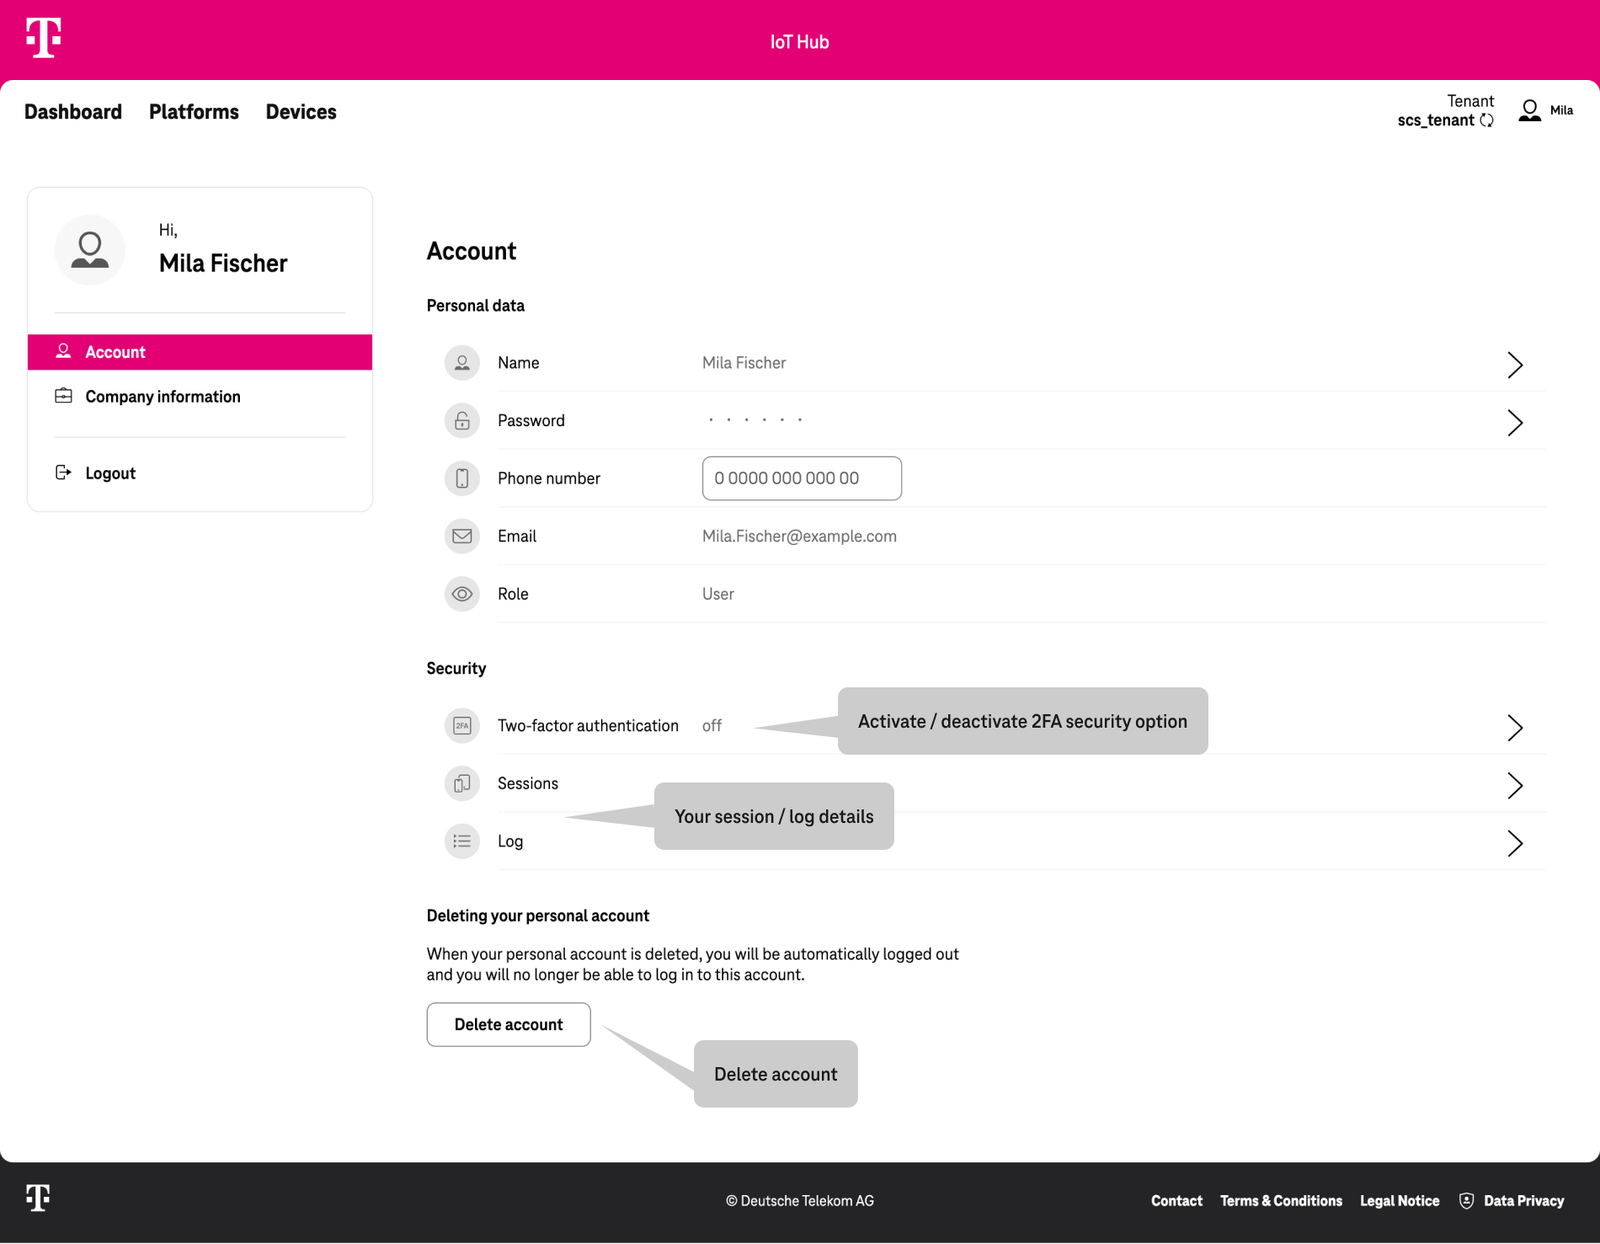
Task: Open Password details via its chevron
Action: click(1515, 422)
